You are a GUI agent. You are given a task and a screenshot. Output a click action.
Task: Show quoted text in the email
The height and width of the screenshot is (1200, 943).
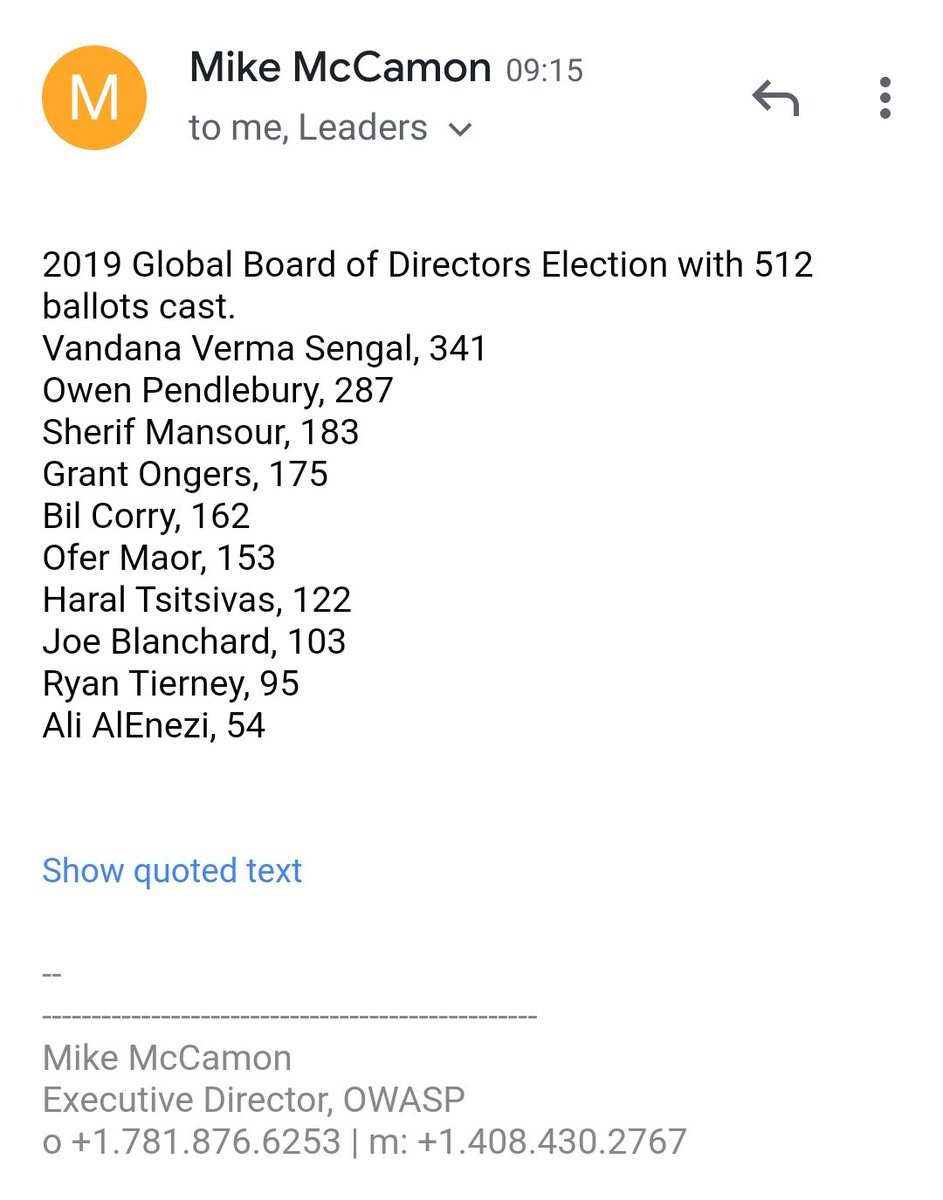172,870
